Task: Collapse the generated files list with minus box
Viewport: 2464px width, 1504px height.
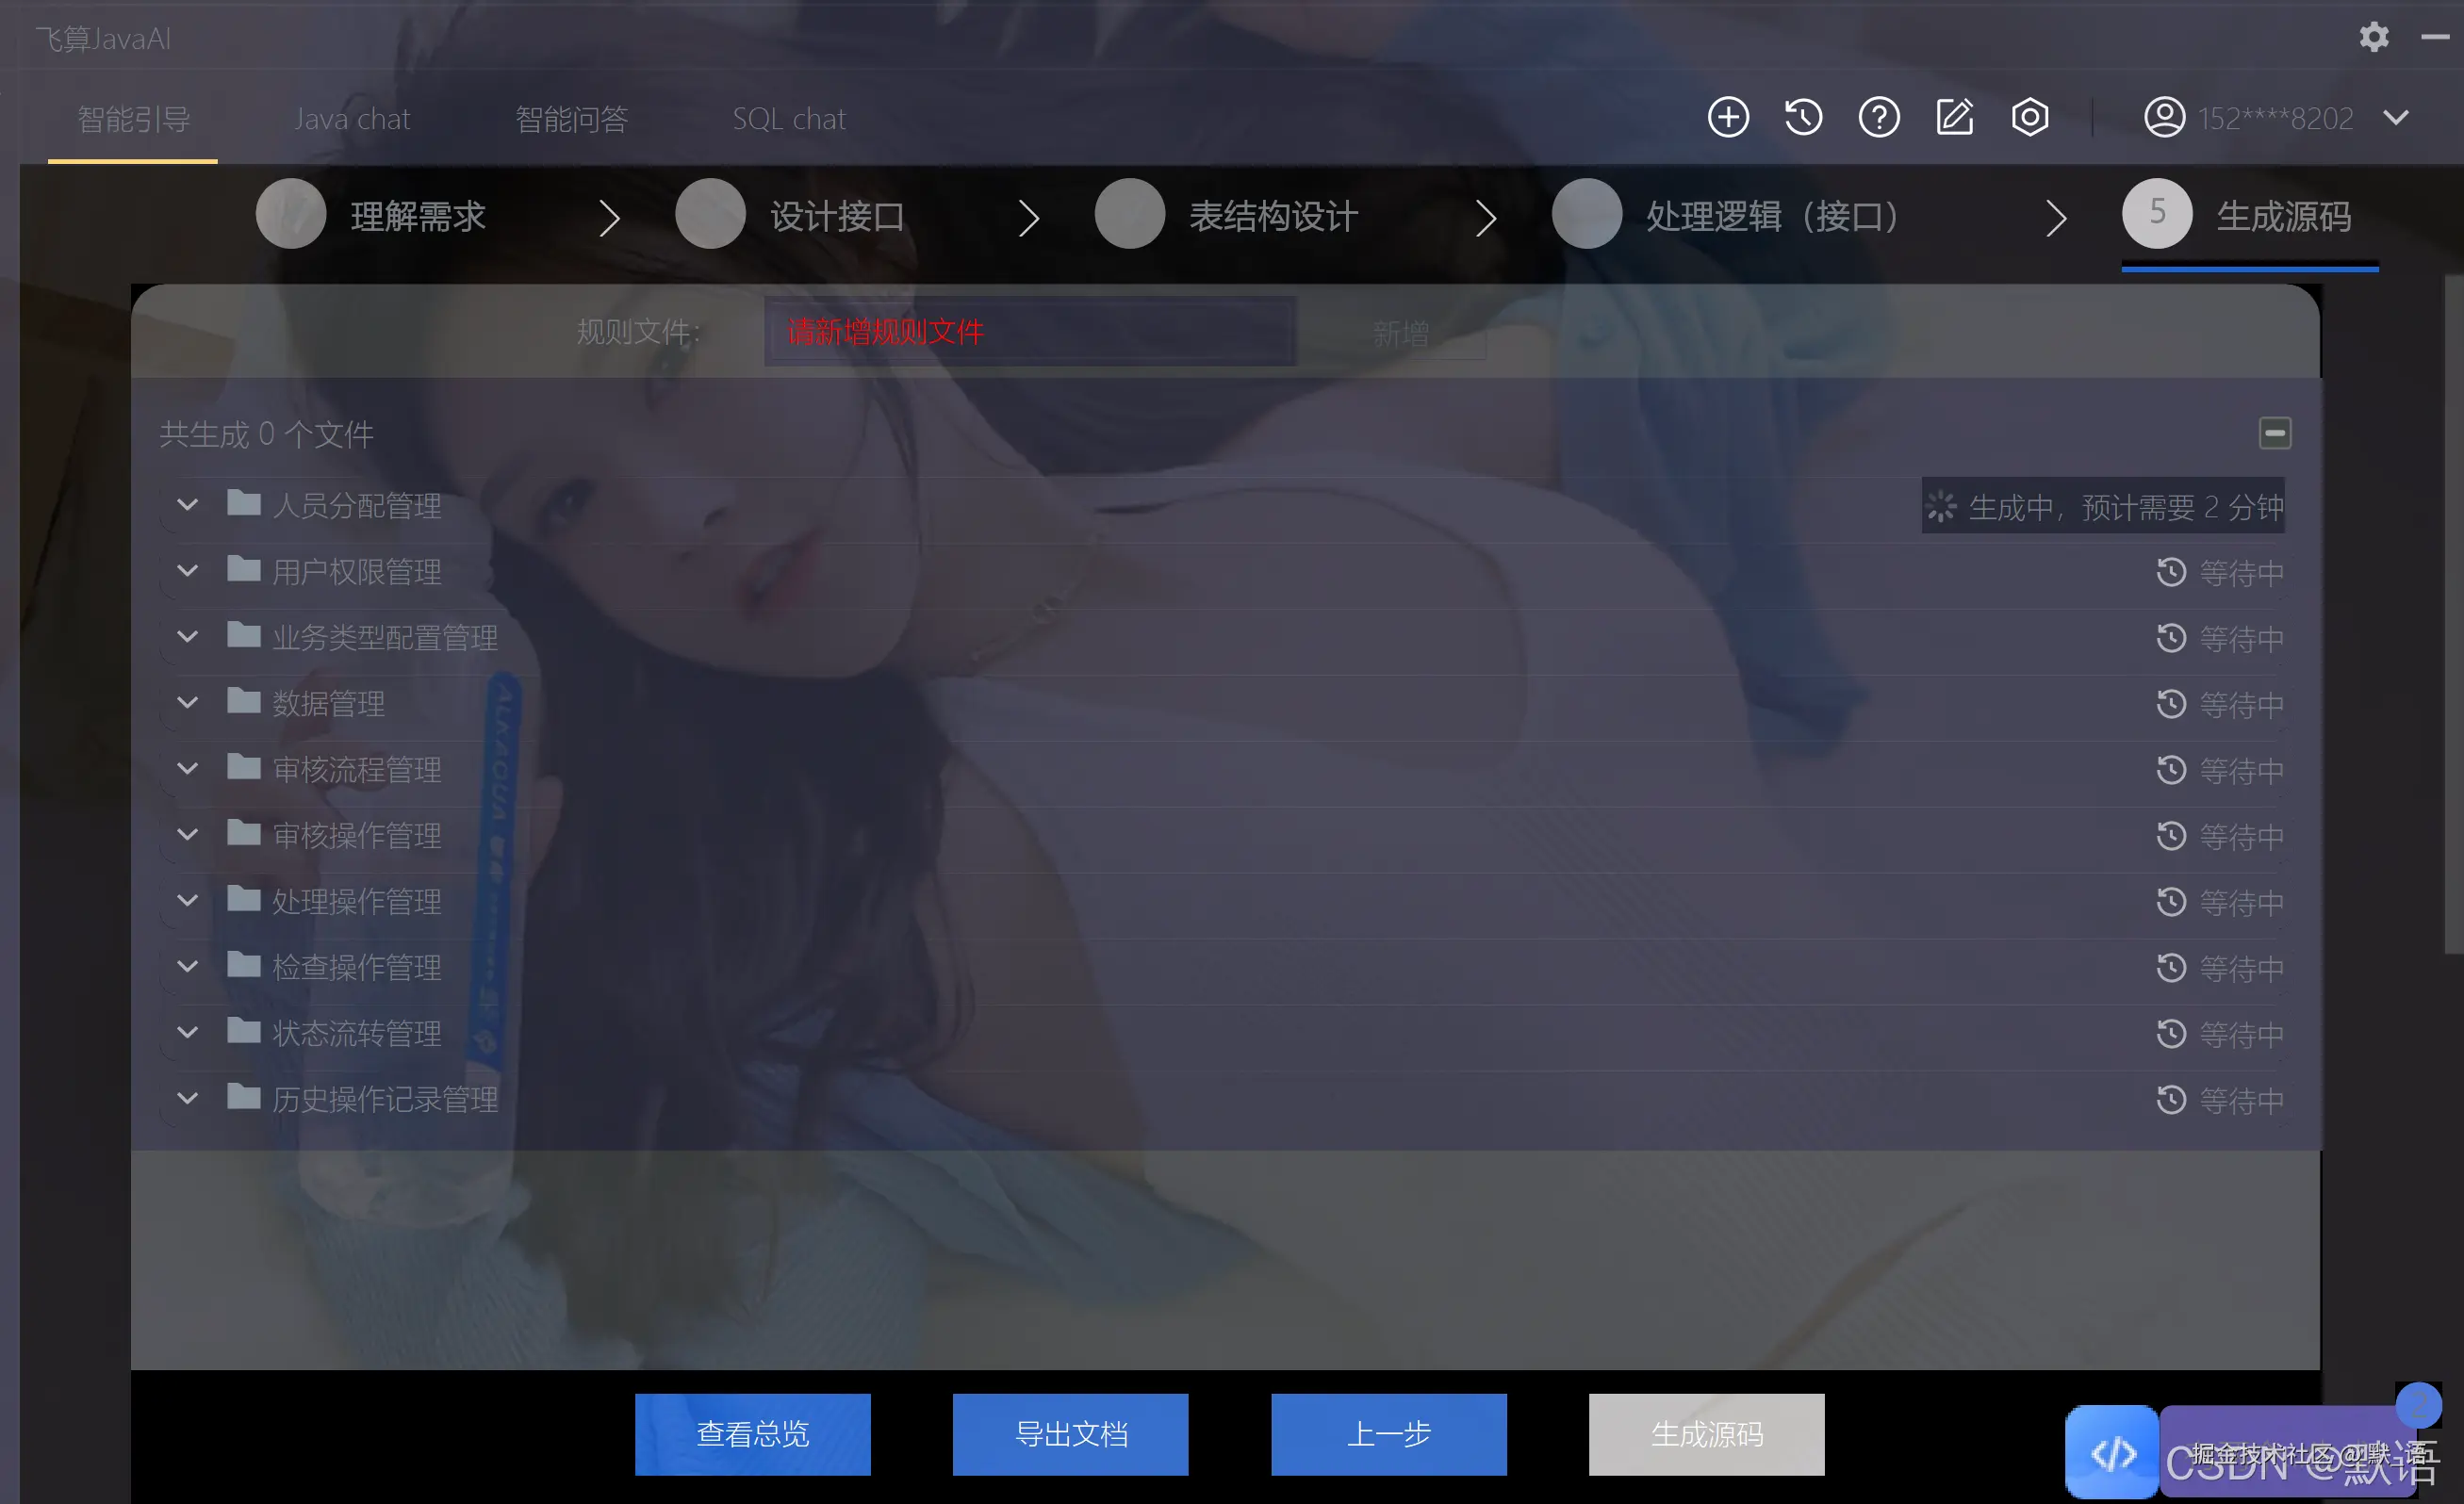Action: 2275,433
